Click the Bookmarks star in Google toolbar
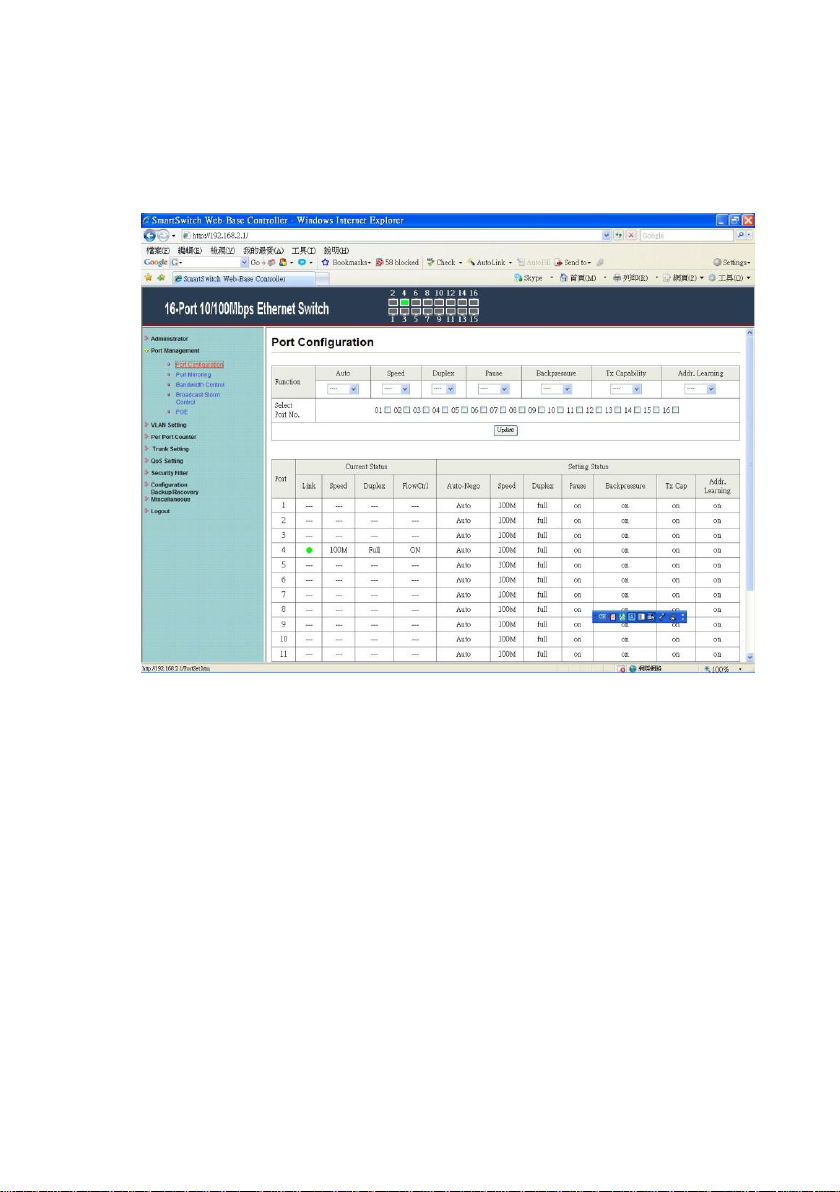The width and height of the screenshot is (840, 1192). tap(325, 262)
